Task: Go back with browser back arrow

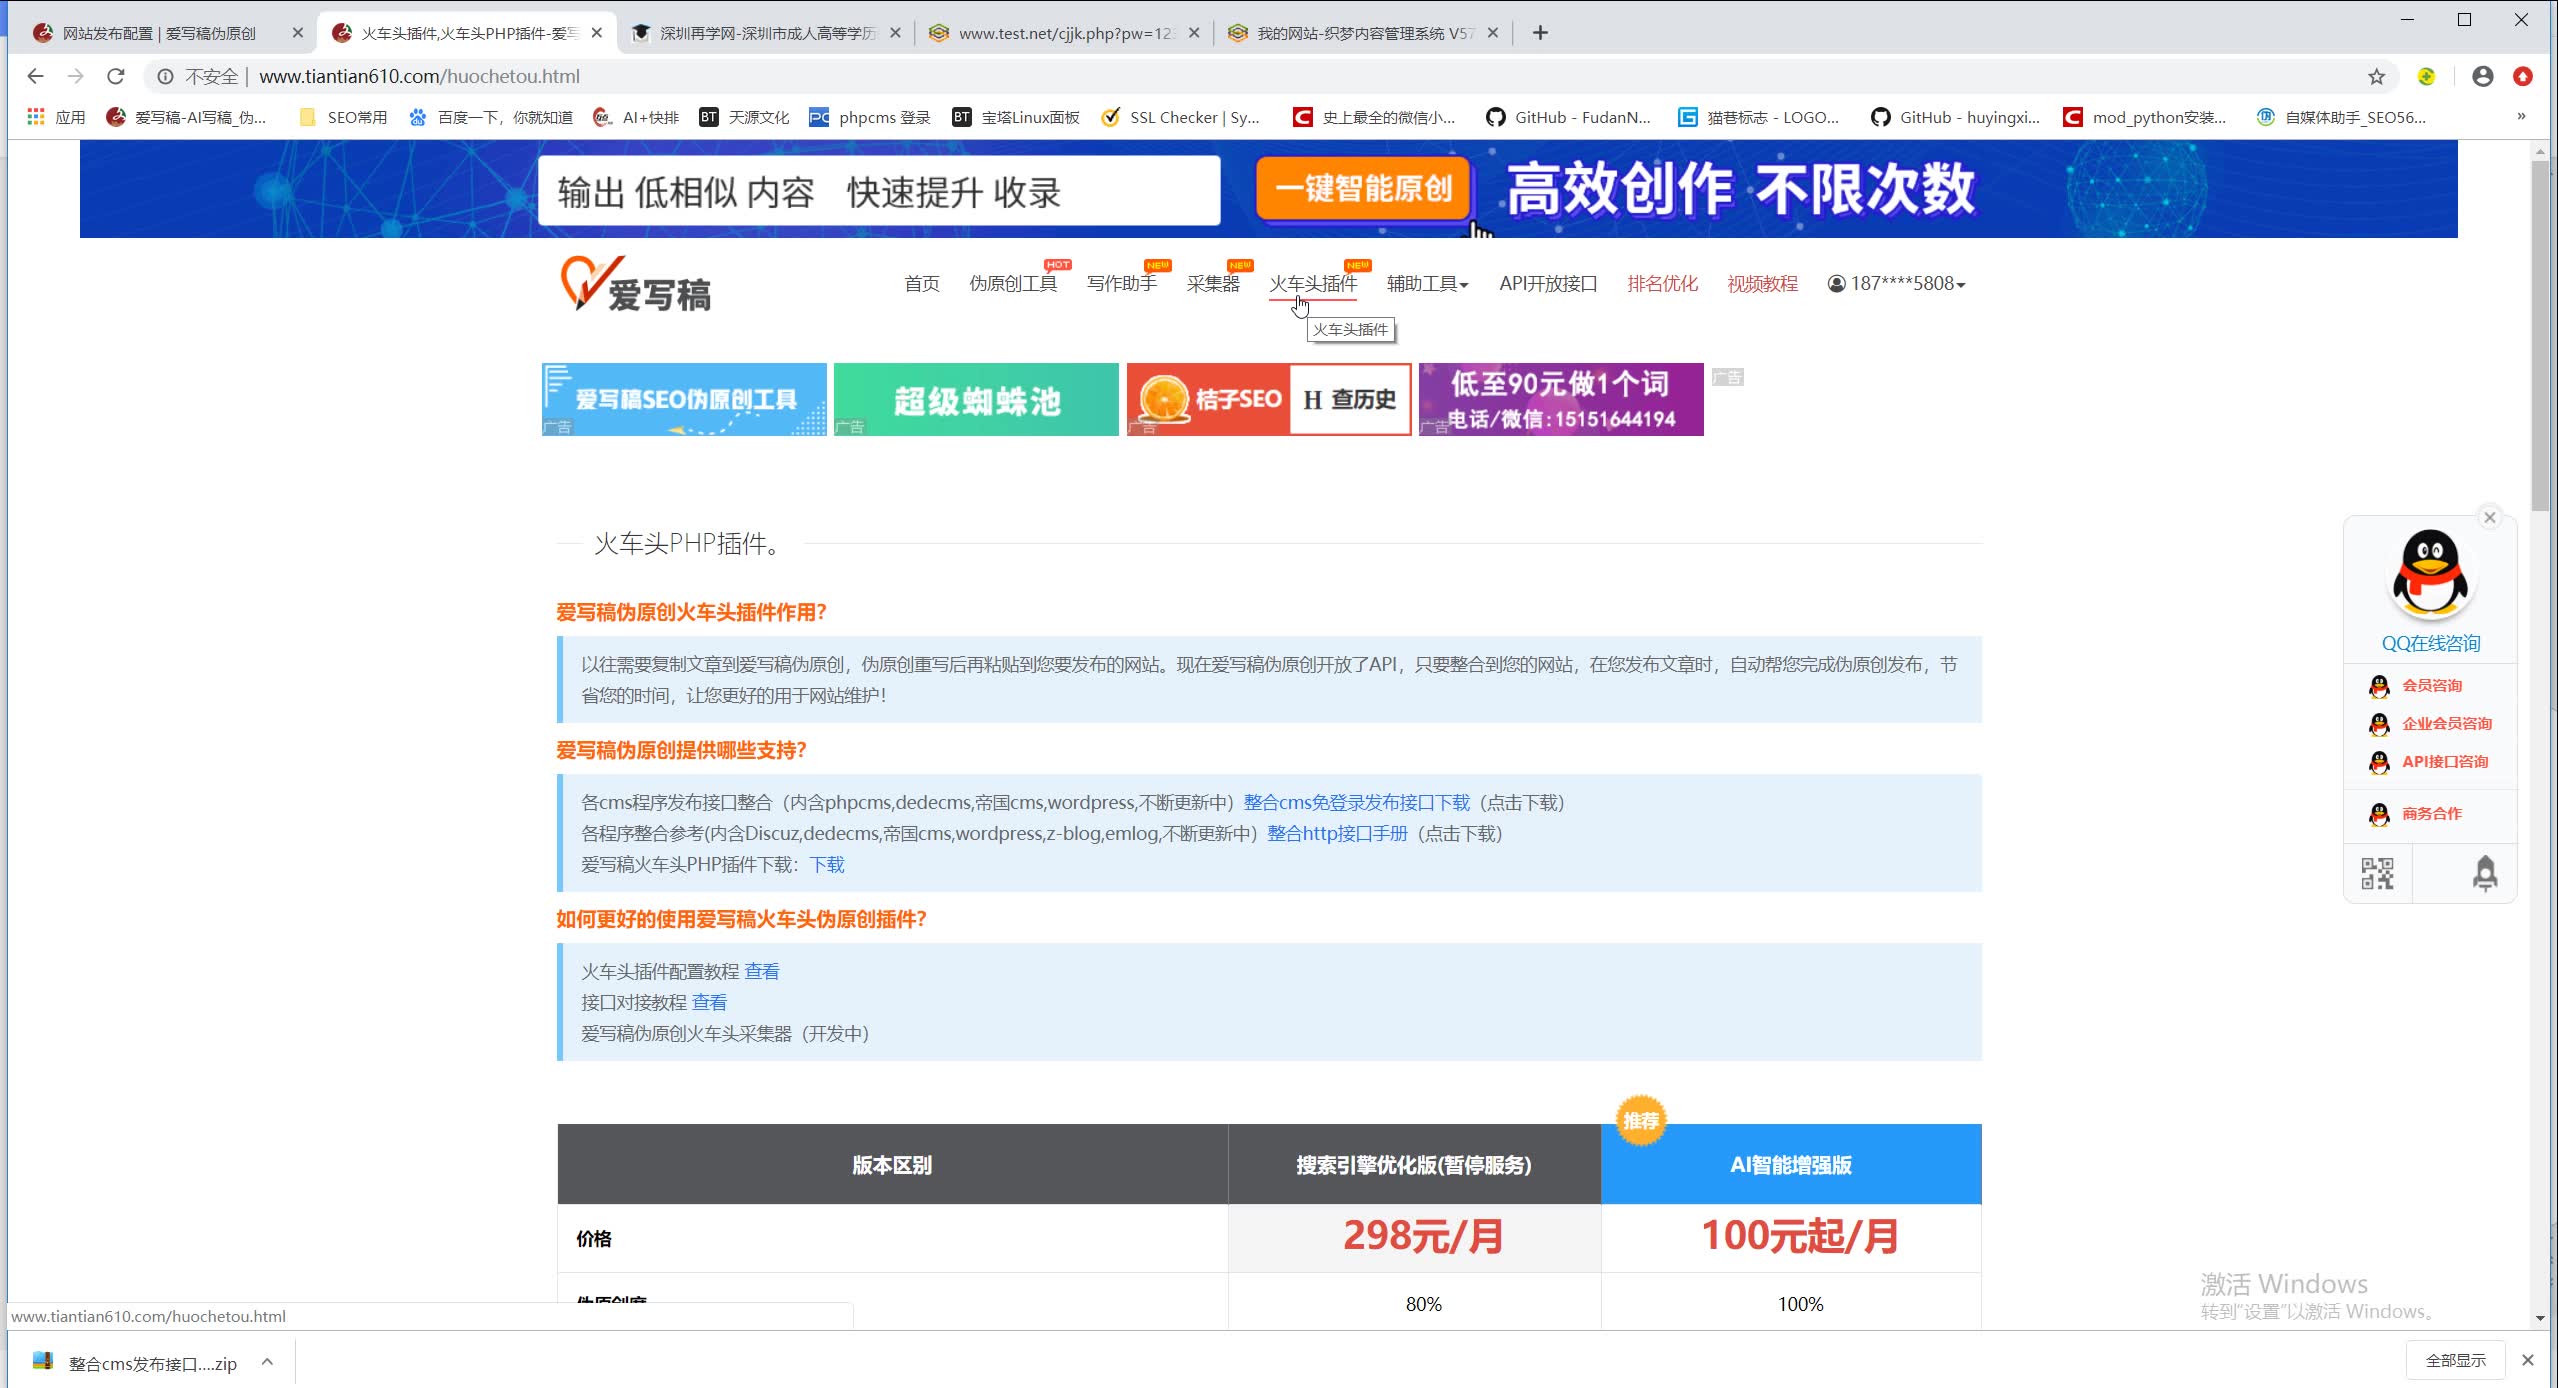Action: [35, 76]
